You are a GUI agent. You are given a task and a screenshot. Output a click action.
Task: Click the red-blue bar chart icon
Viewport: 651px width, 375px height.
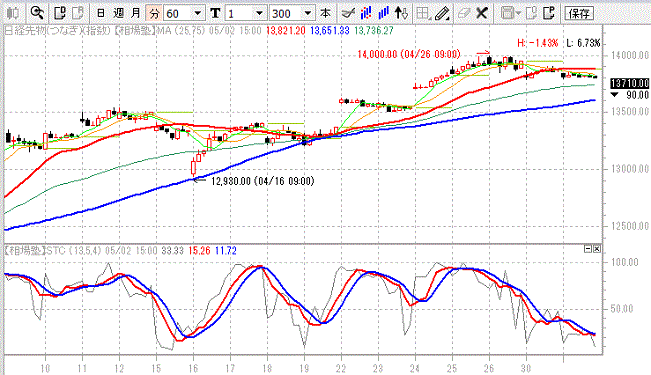(366, 13)
